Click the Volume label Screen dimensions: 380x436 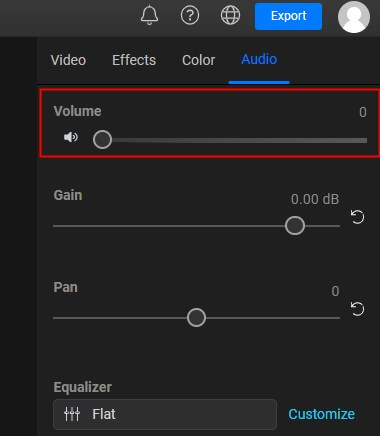(77, 111)
